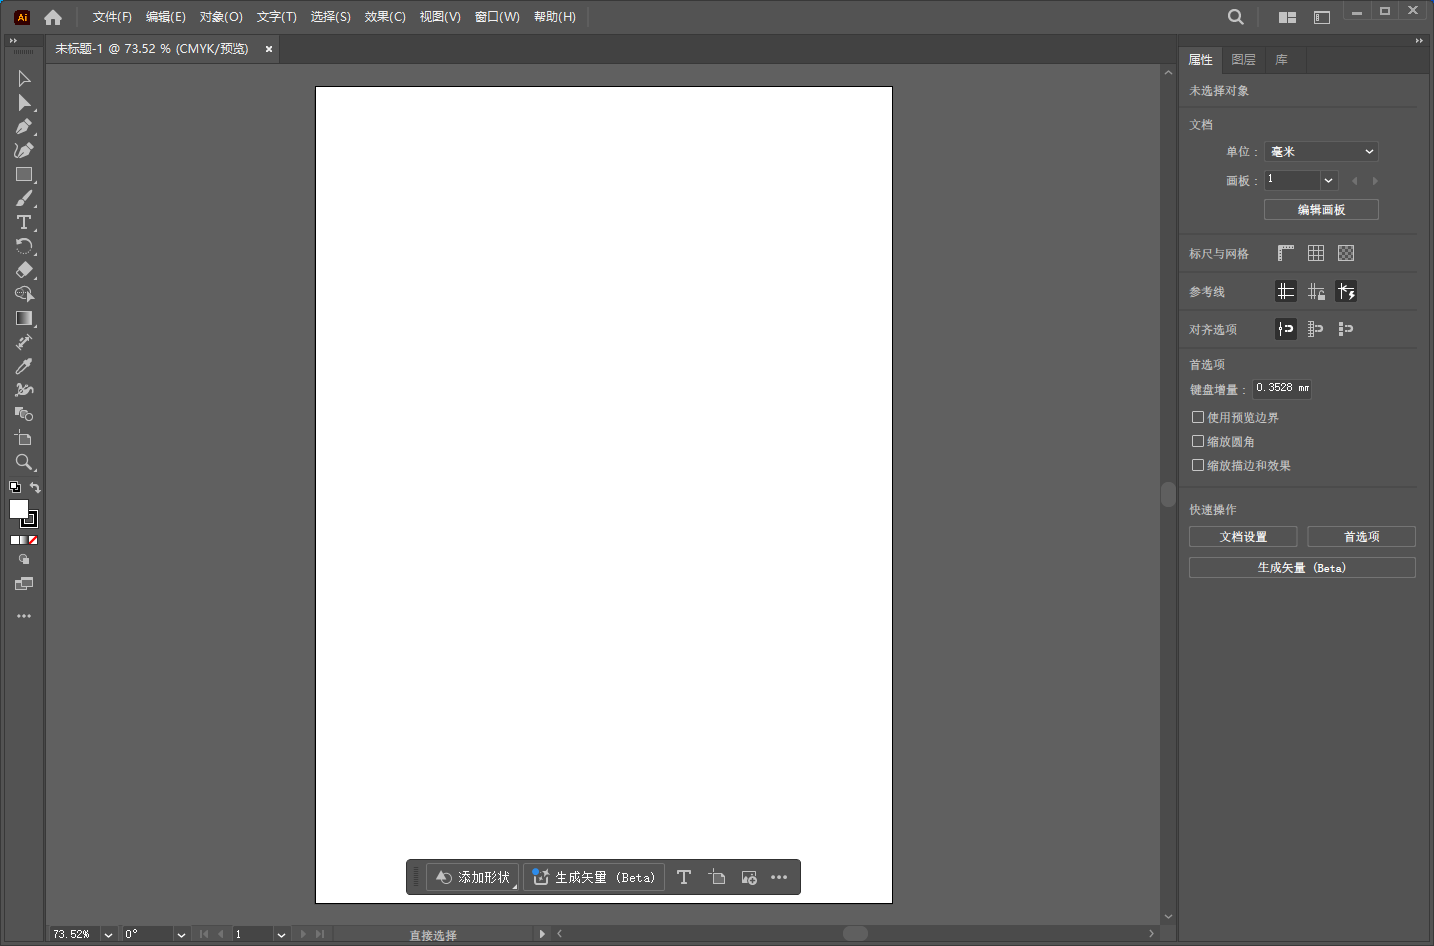Open the Drawing Modes icon
This screenshot has height=946, width=1434.
click(24, 560)
